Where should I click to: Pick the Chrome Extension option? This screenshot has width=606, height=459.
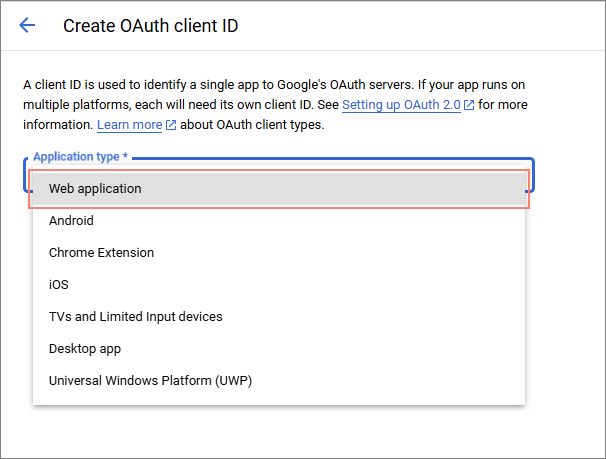click(101, 252)
